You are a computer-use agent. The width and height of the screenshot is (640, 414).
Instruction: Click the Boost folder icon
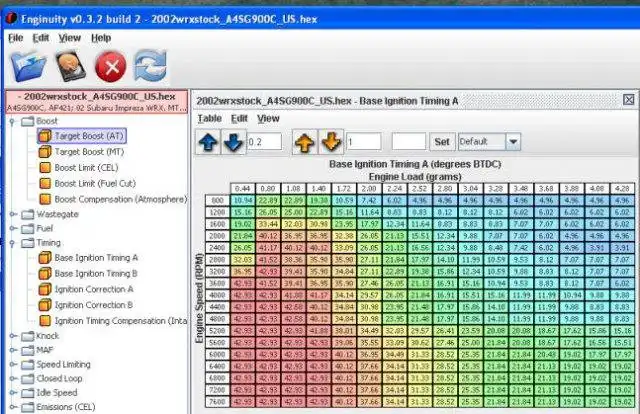28,121
